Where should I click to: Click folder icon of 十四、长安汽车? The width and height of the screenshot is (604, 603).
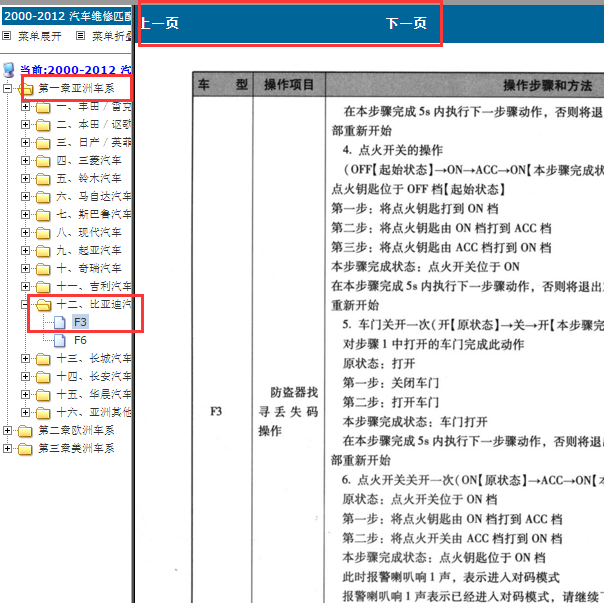pyautogui.click(x=43, y=377)
